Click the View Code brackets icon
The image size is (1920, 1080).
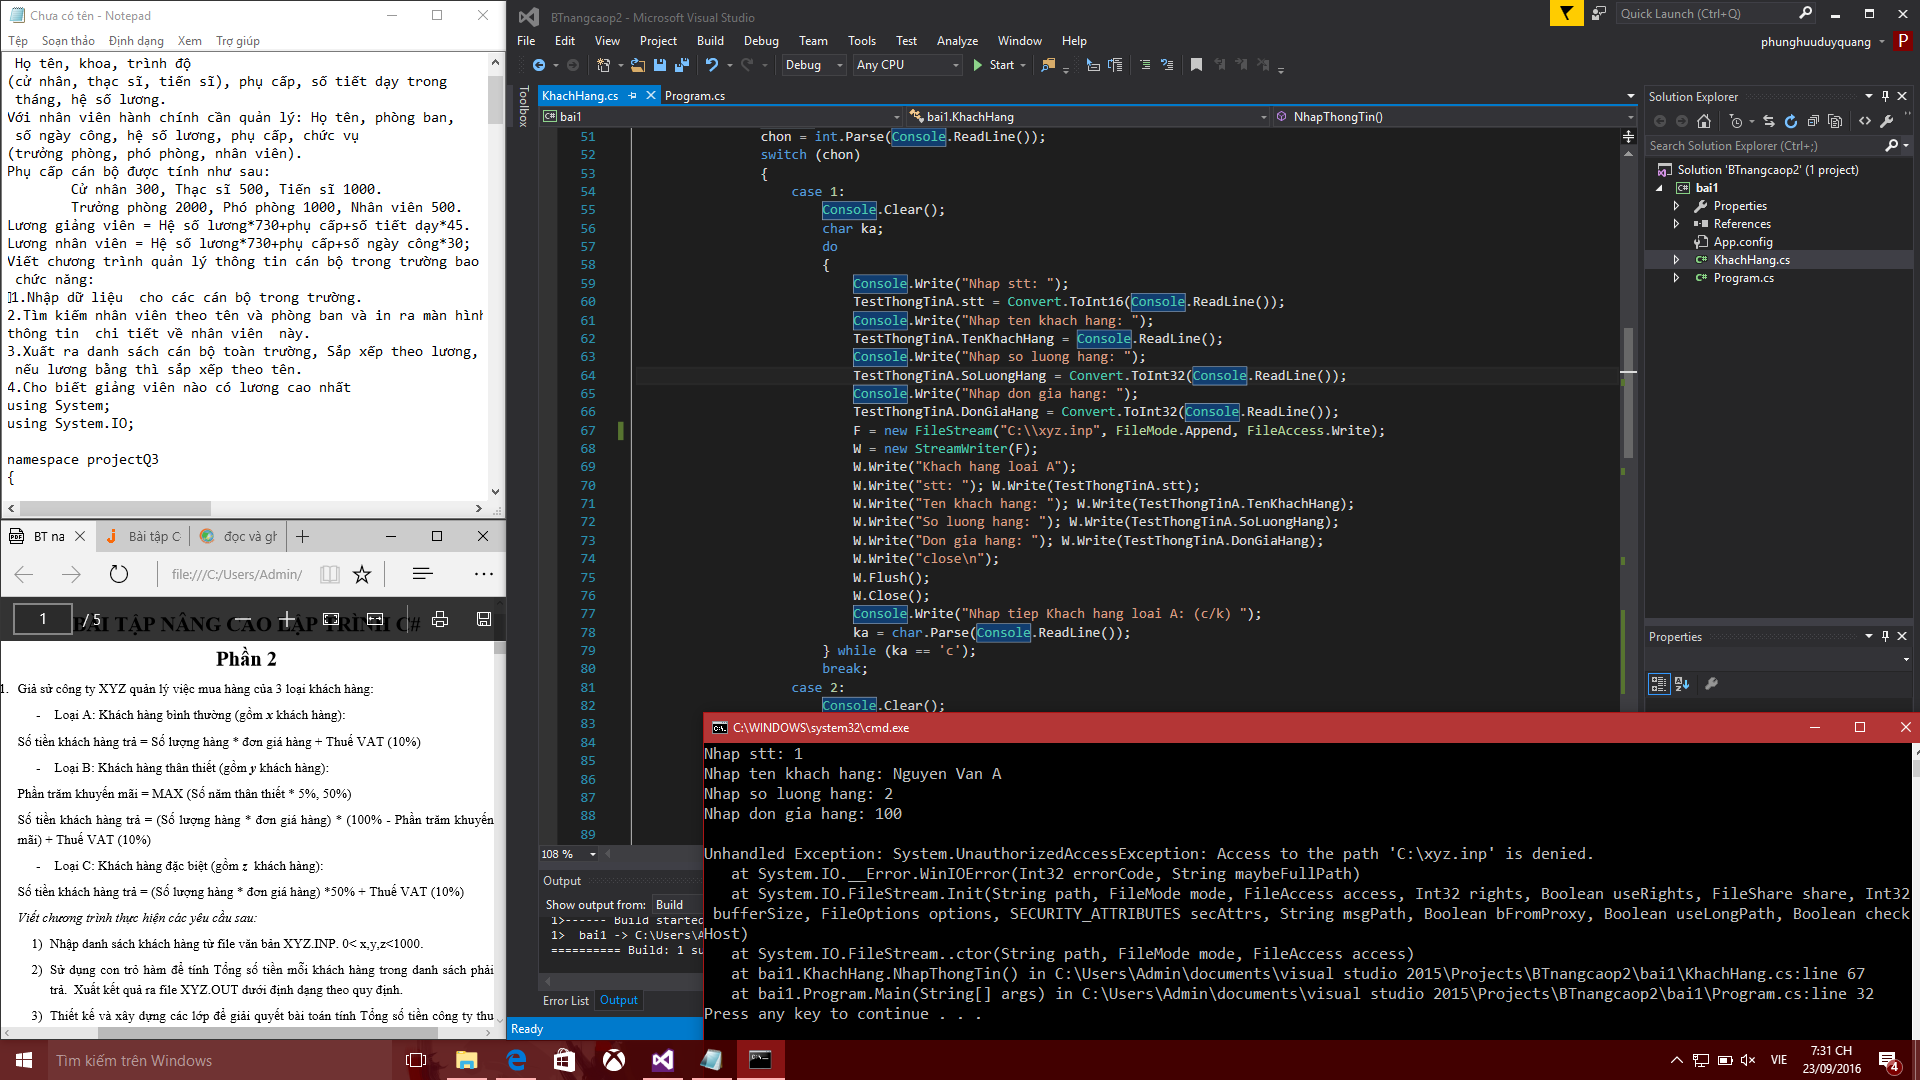[1865, 121]
